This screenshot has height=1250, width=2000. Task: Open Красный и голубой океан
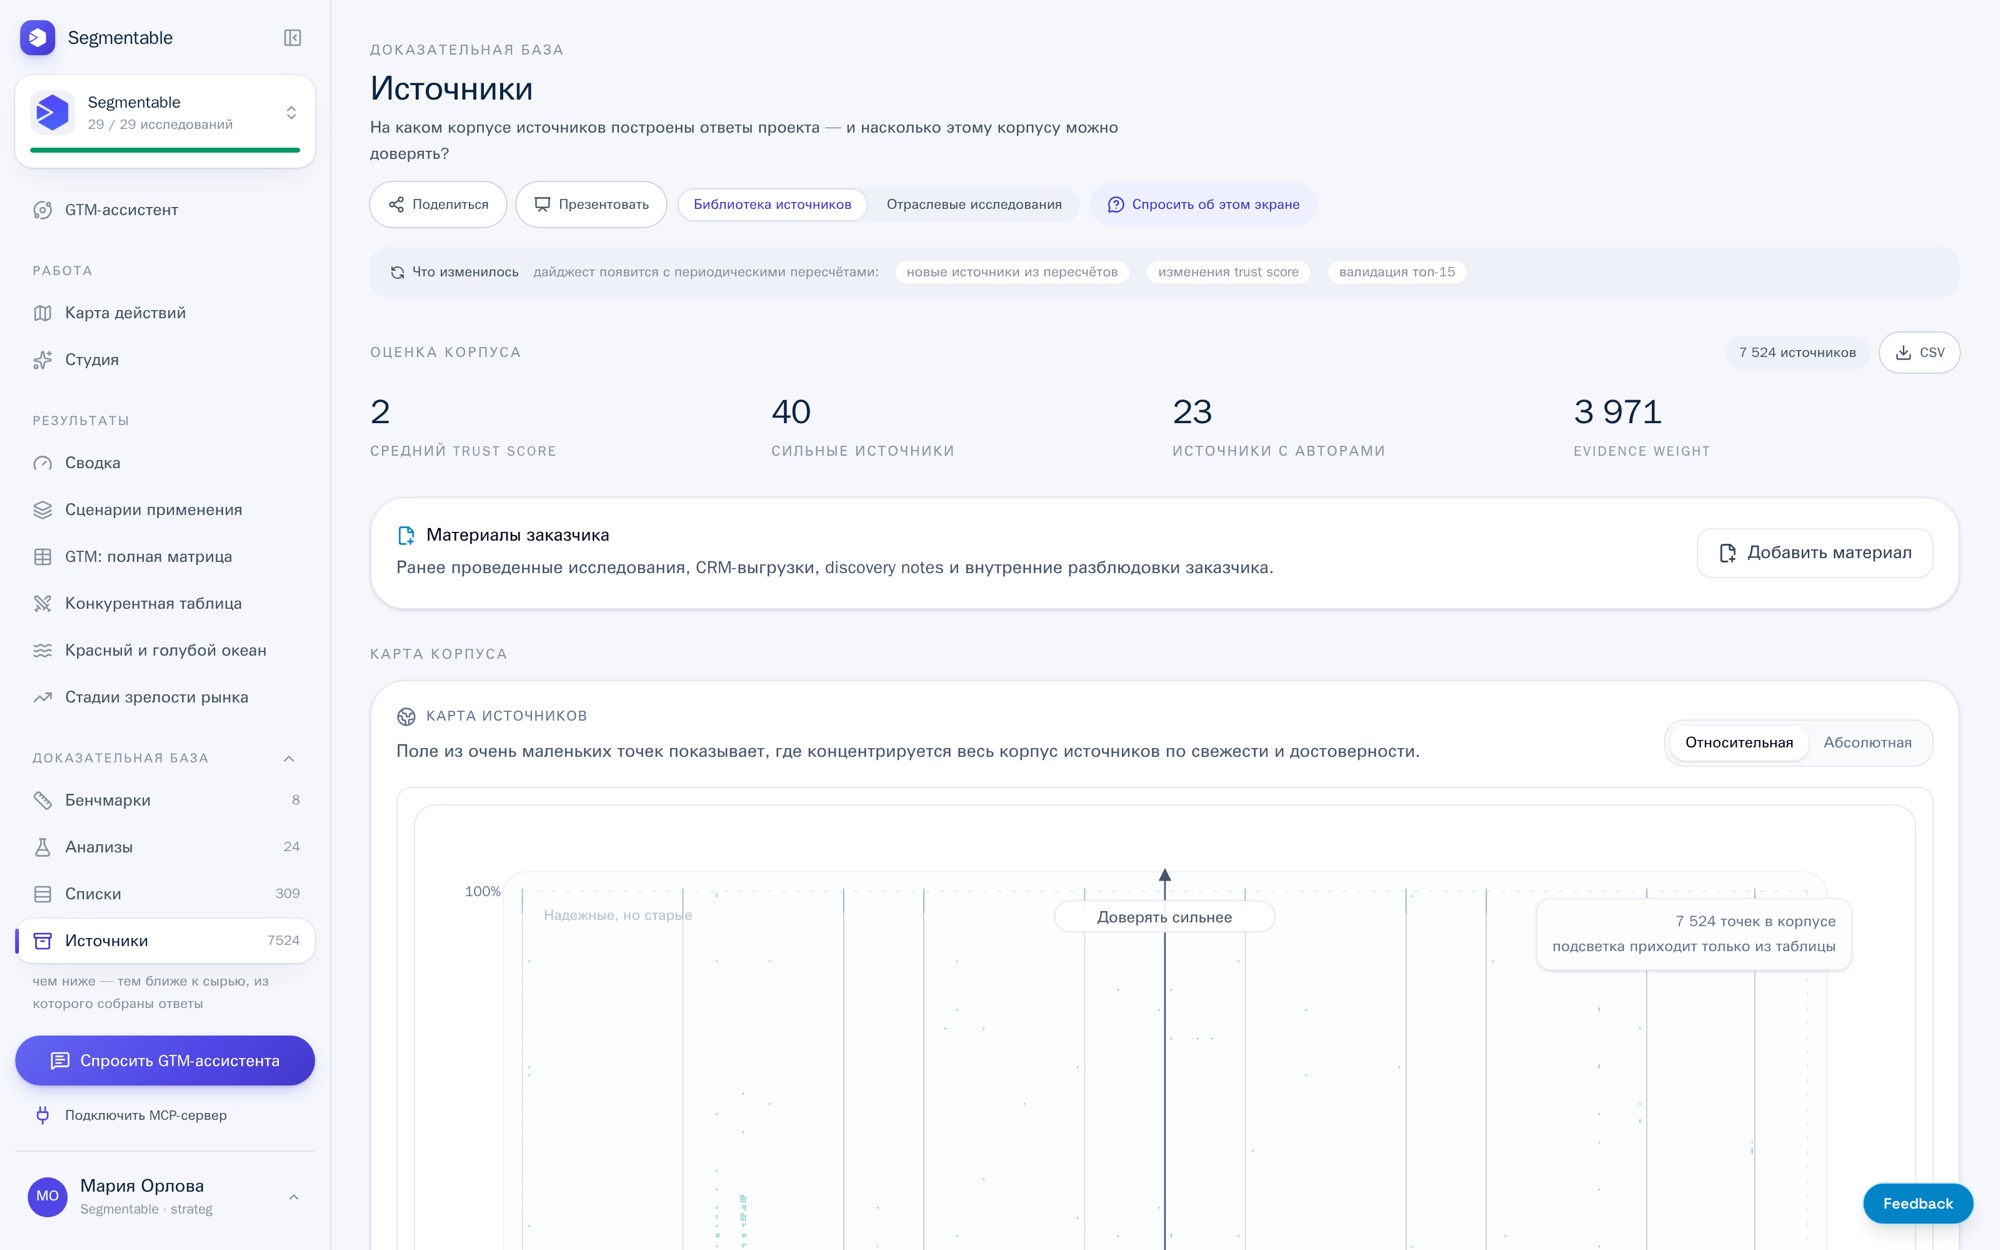[165, 651]
